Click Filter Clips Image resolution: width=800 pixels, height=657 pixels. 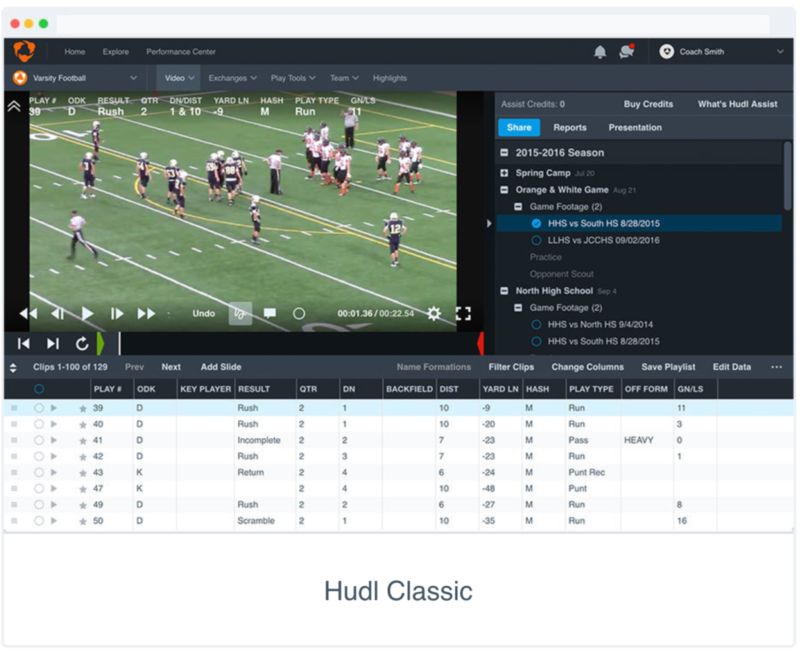coord(511,367)
